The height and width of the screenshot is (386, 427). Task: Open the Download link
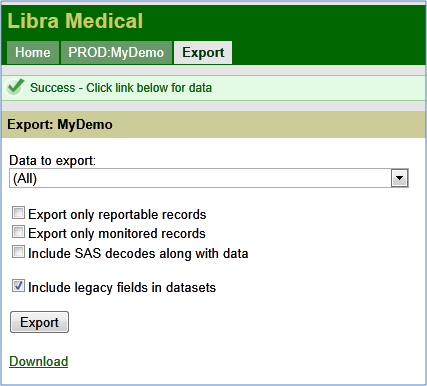[x=39, y=362]
